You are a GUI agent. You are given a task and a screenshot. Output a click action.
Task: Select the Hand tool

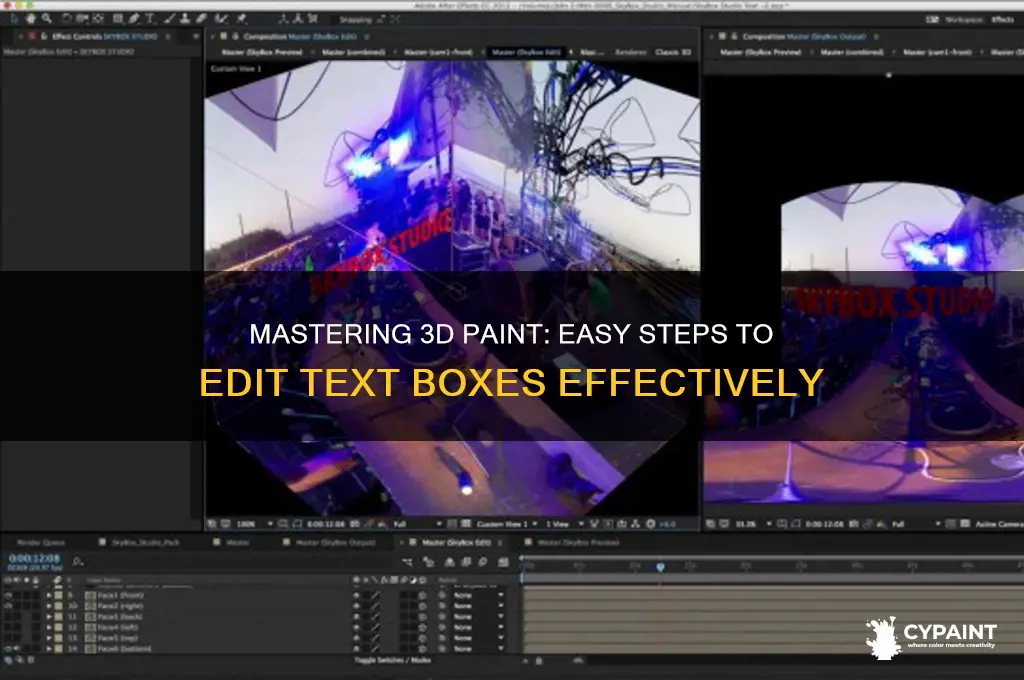[31, 19]
